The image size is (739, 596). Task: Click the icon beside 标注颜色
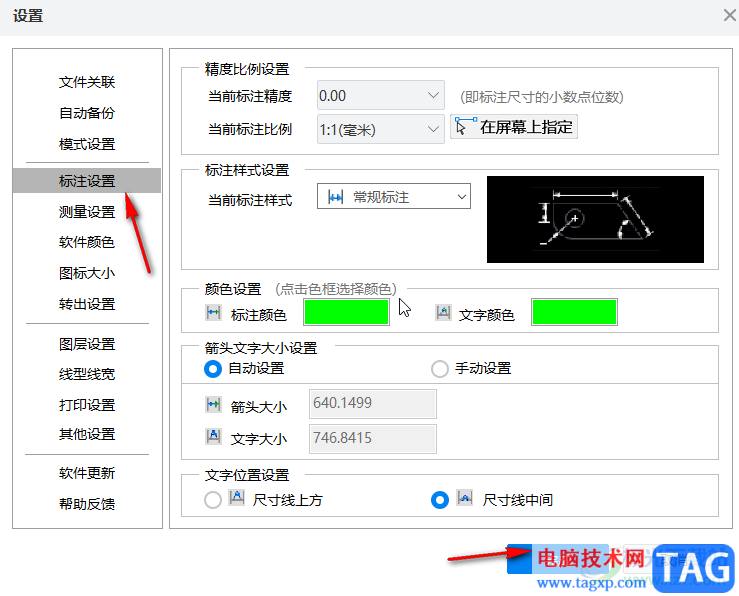click(213, 312)
